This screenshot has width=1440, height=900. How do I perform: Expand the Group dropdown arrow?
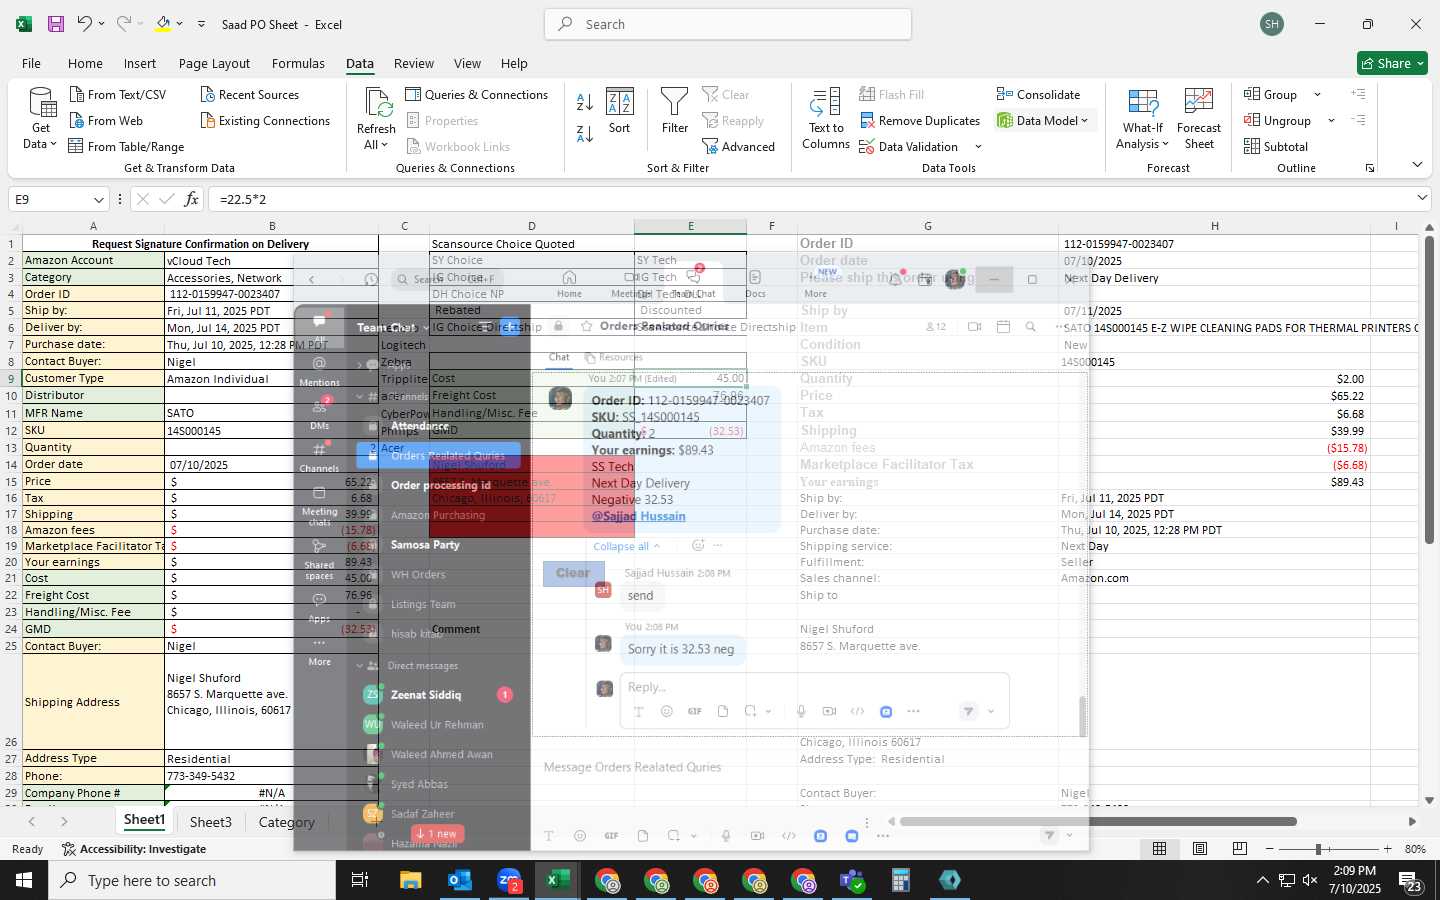pos(1317,95)
